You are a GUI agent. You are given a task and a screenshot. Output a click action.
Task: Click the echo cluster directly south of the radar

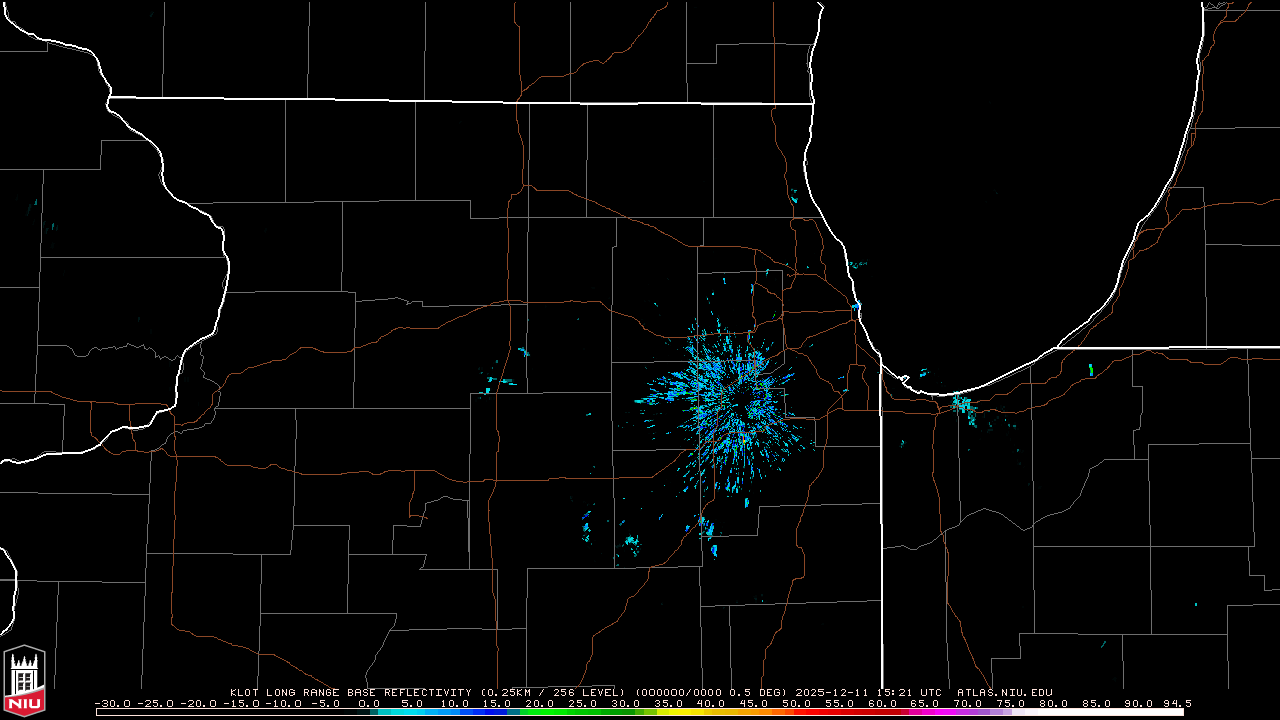point(707,531)
